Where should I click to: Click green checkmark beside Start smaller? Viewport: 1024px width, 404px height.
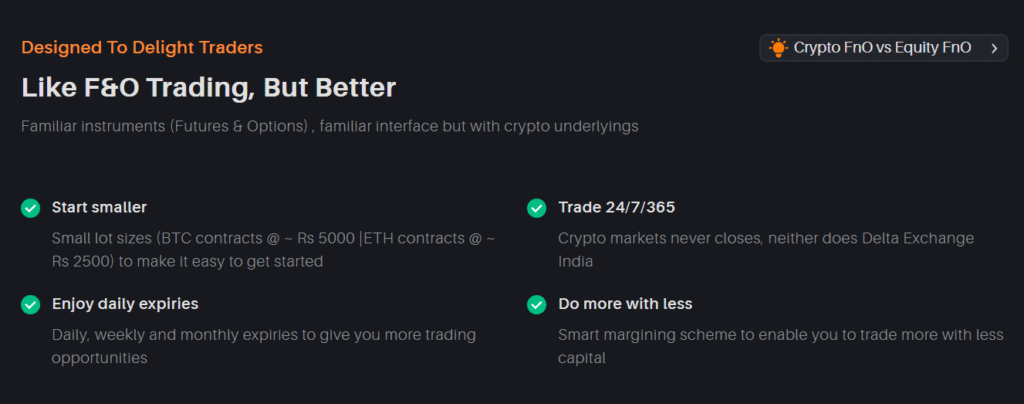[x=31, y=208]
